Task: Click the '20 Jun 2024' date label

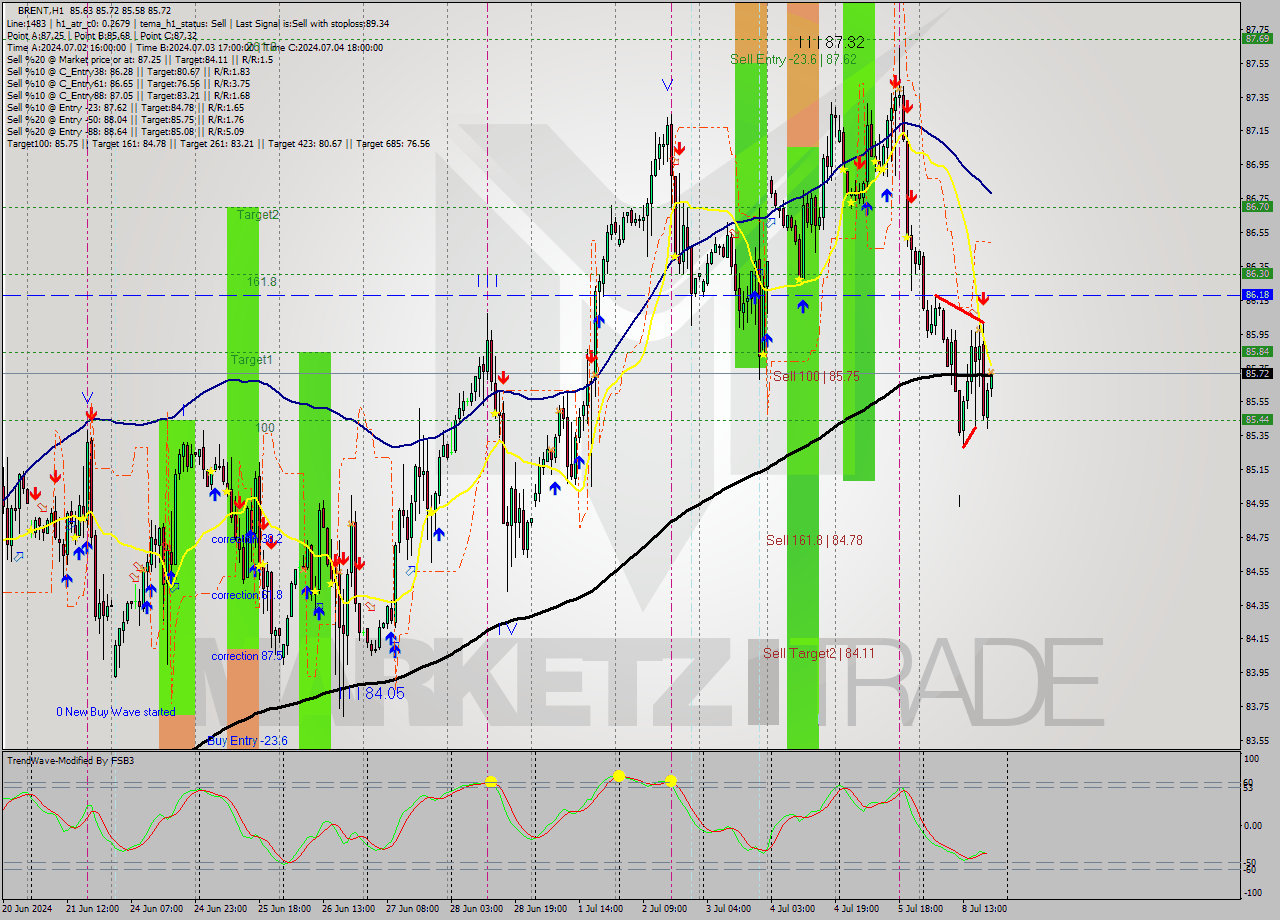Action: click(29, 909)
